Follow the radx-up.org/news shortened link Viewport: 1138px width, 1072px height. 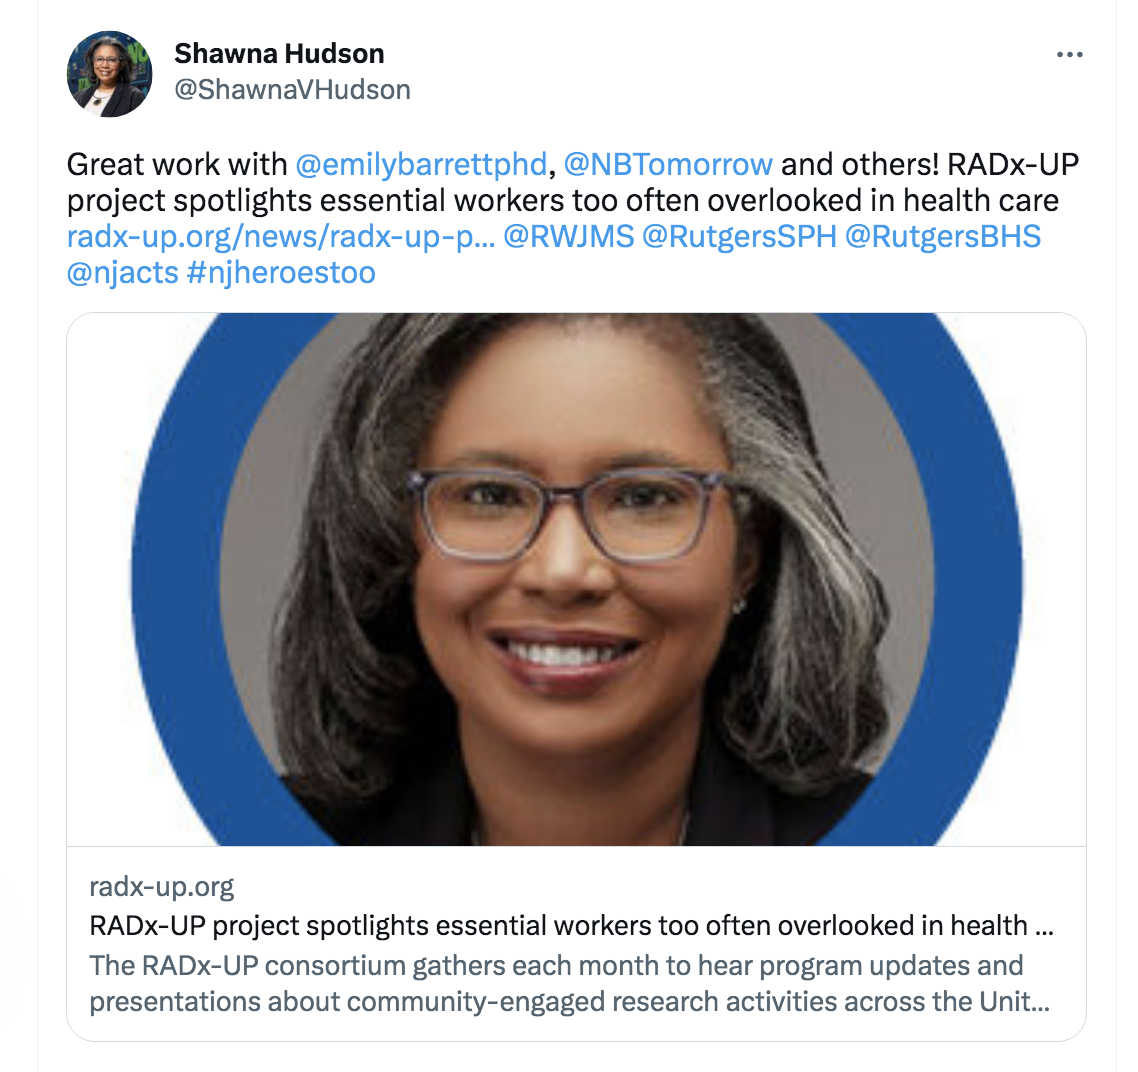281,237
